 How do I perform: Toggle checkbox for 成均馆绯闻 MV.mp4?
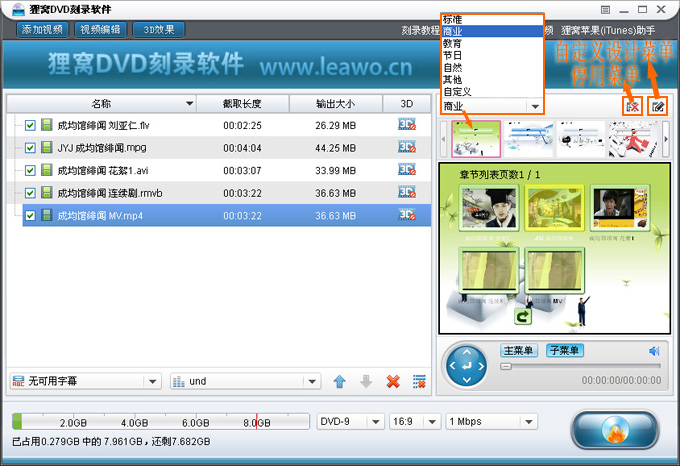30,215
